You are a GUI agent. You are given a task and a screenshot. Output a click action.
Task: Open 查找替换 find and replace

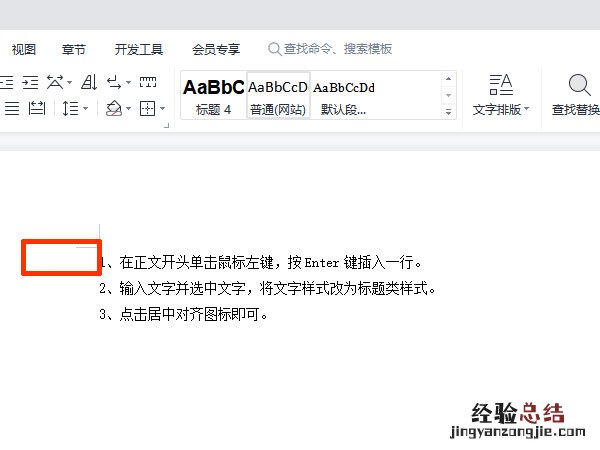click(x=577, y=94)
